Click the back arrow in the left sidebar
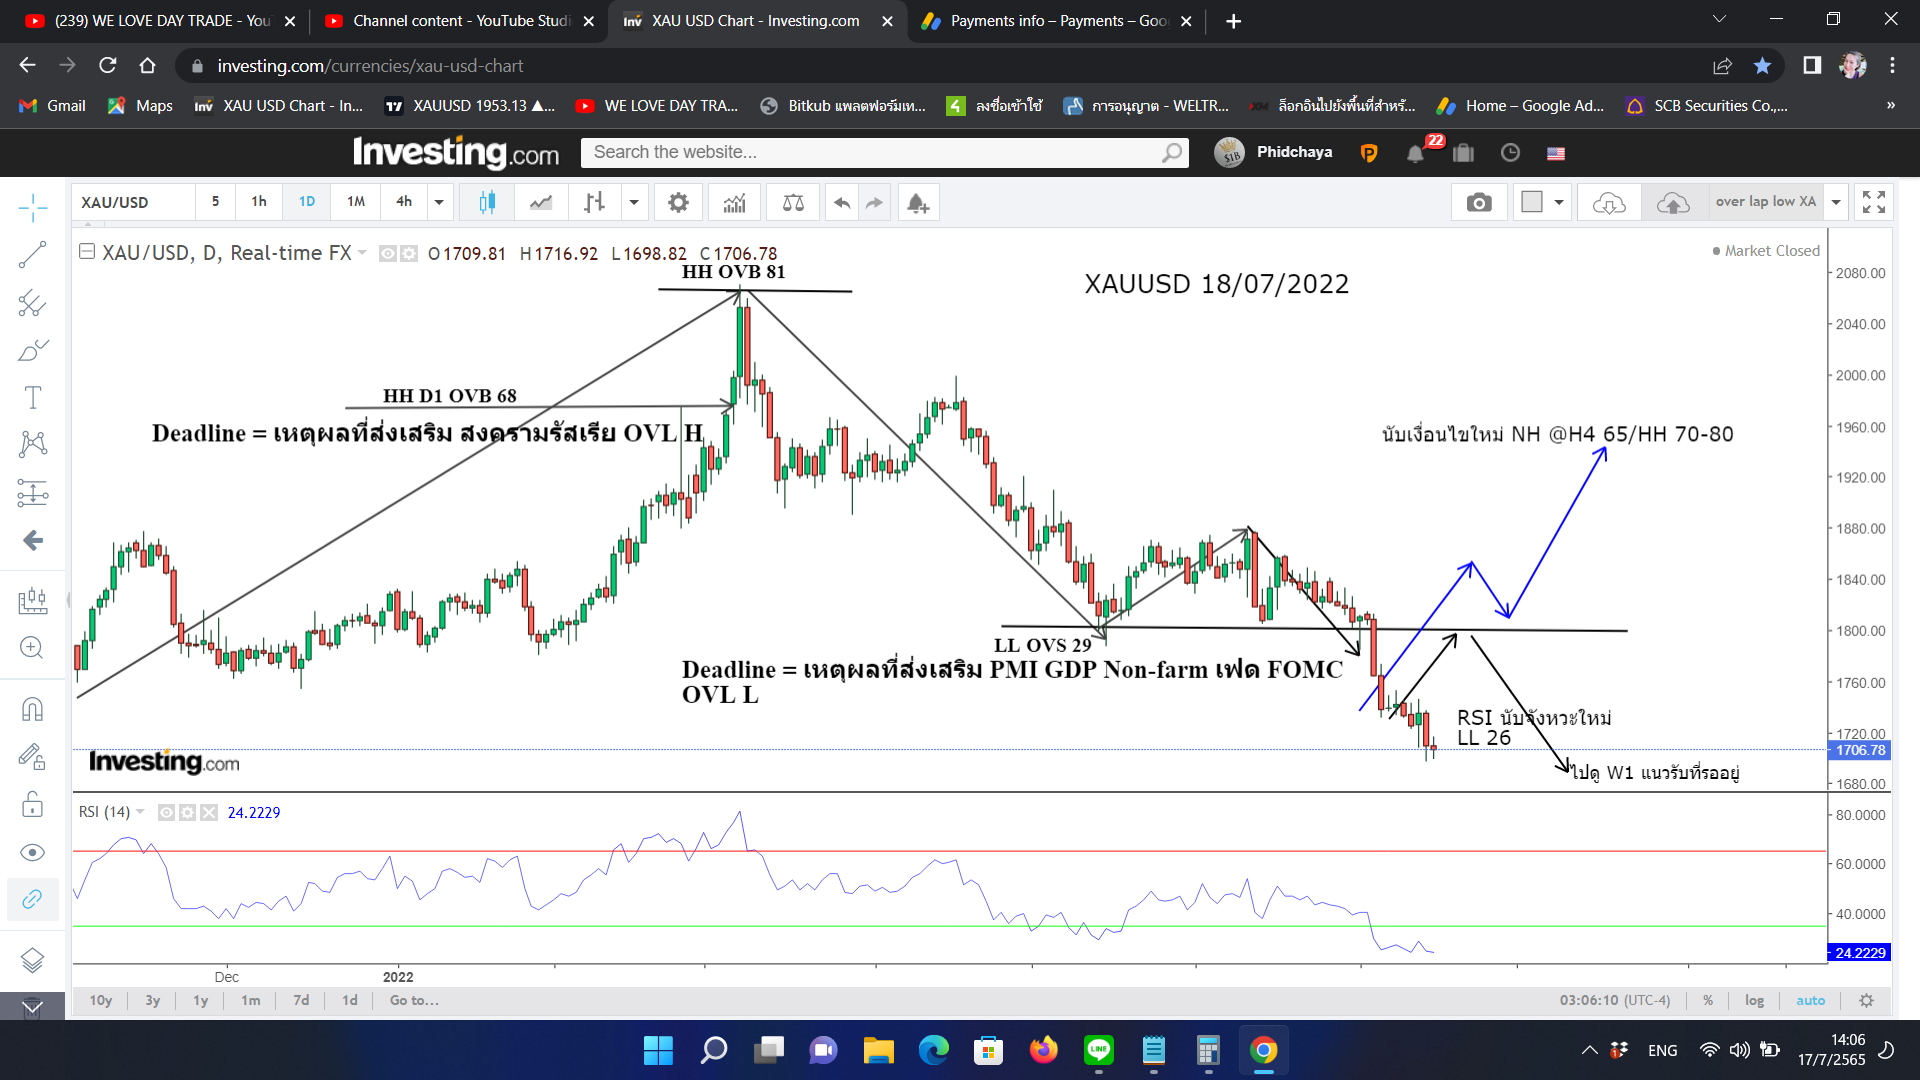 [32, 541]
